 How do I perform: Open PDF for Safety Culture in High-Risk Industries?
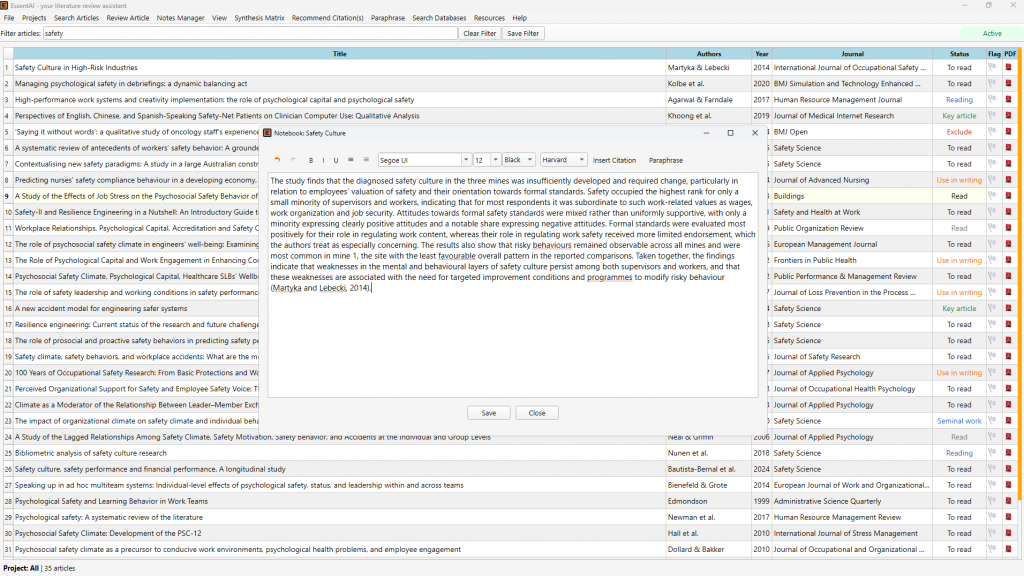(x=1008, y=67)
